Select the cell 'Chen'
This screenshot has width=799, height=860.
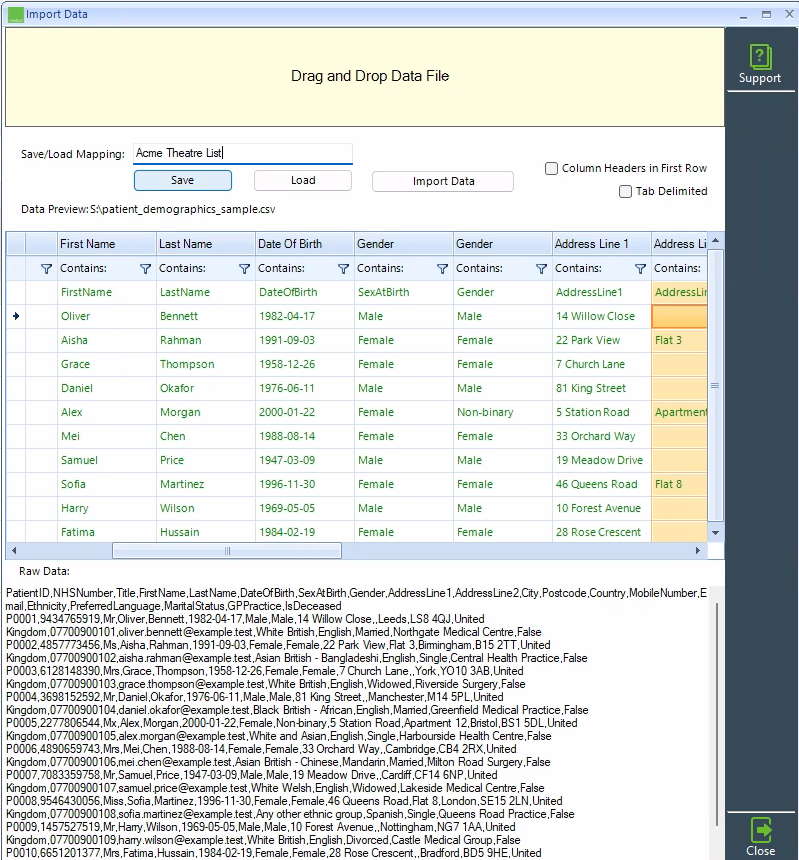[x=206, y=437]
